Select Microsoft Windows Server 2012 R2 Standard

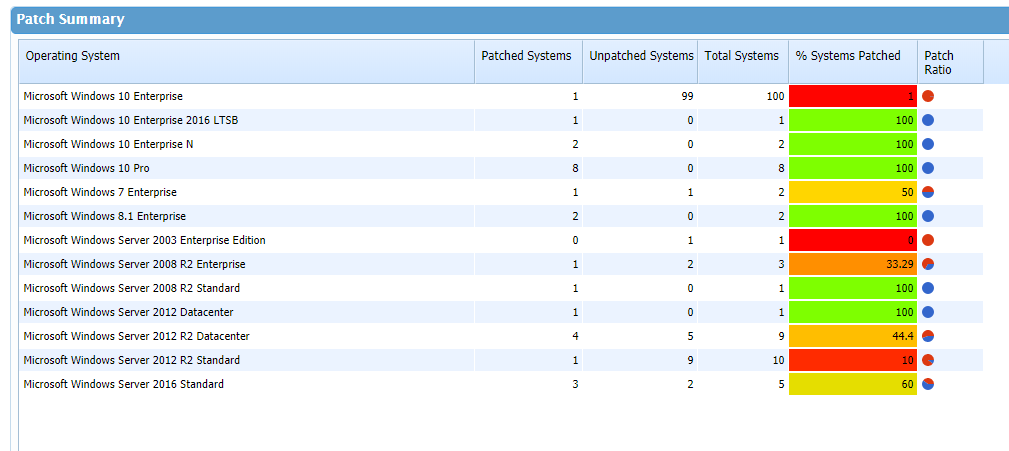[131, 360]
